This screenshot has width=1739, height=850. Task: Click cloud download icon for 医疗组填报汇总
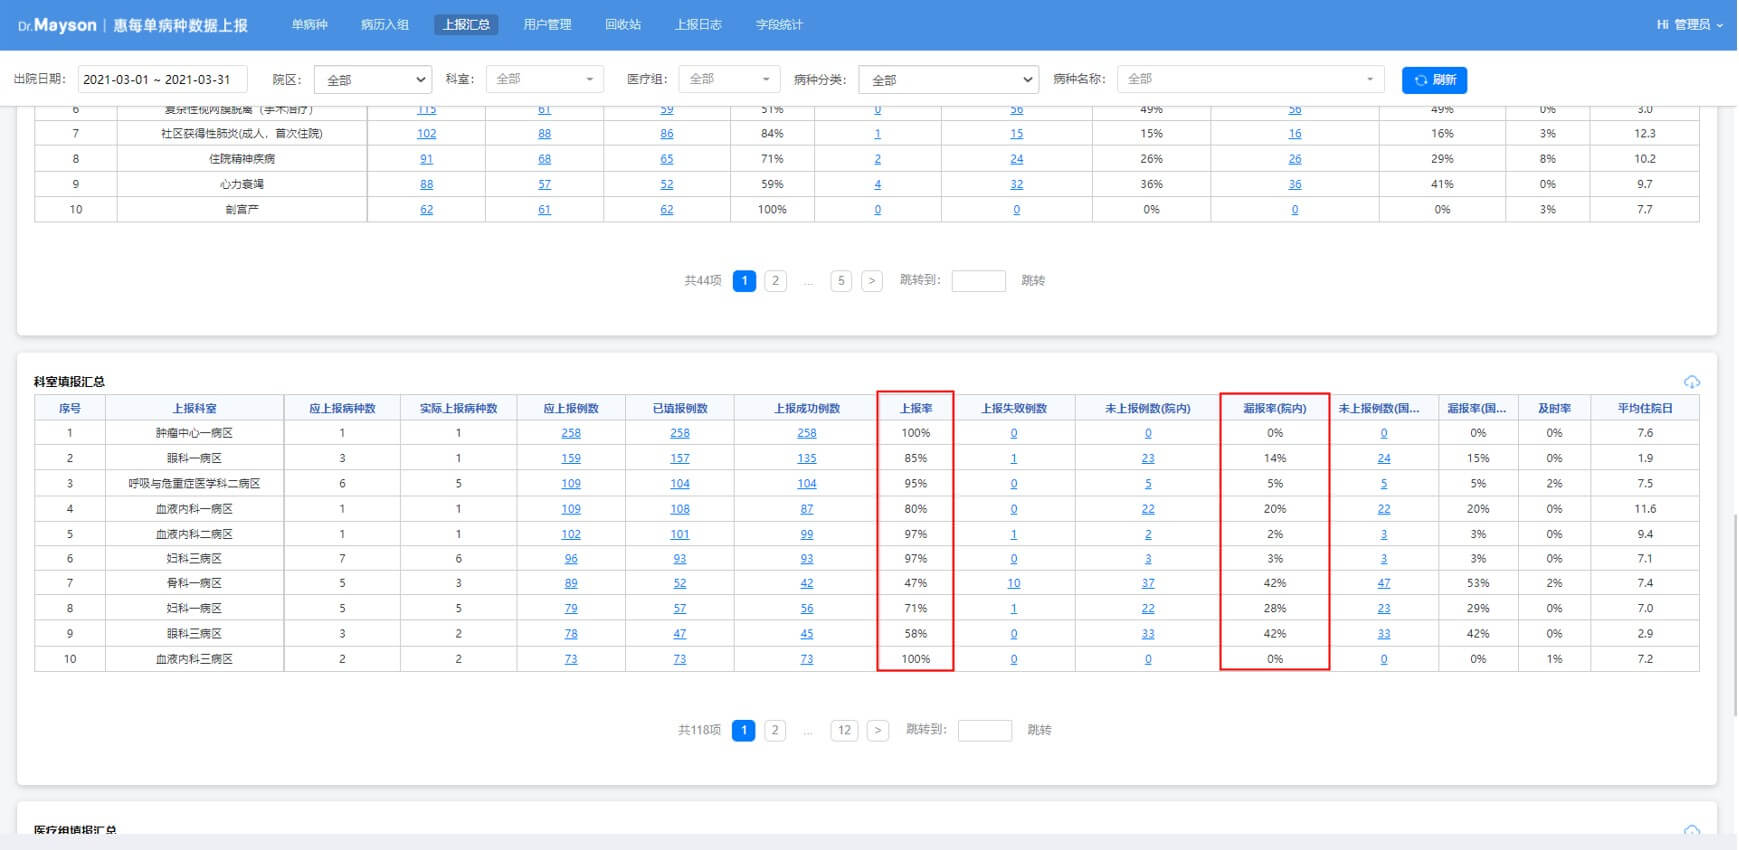click(1691, 830)
